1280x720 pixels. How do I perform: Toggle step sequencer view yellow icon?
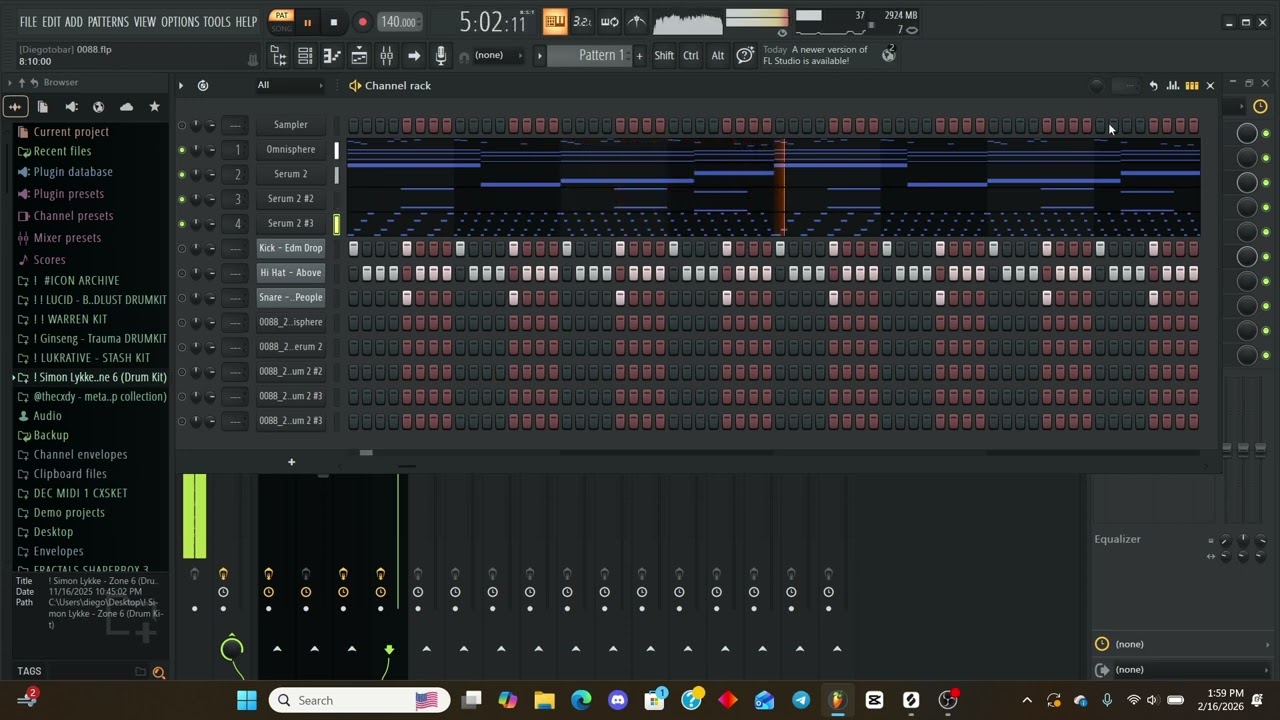[1191, 86]
